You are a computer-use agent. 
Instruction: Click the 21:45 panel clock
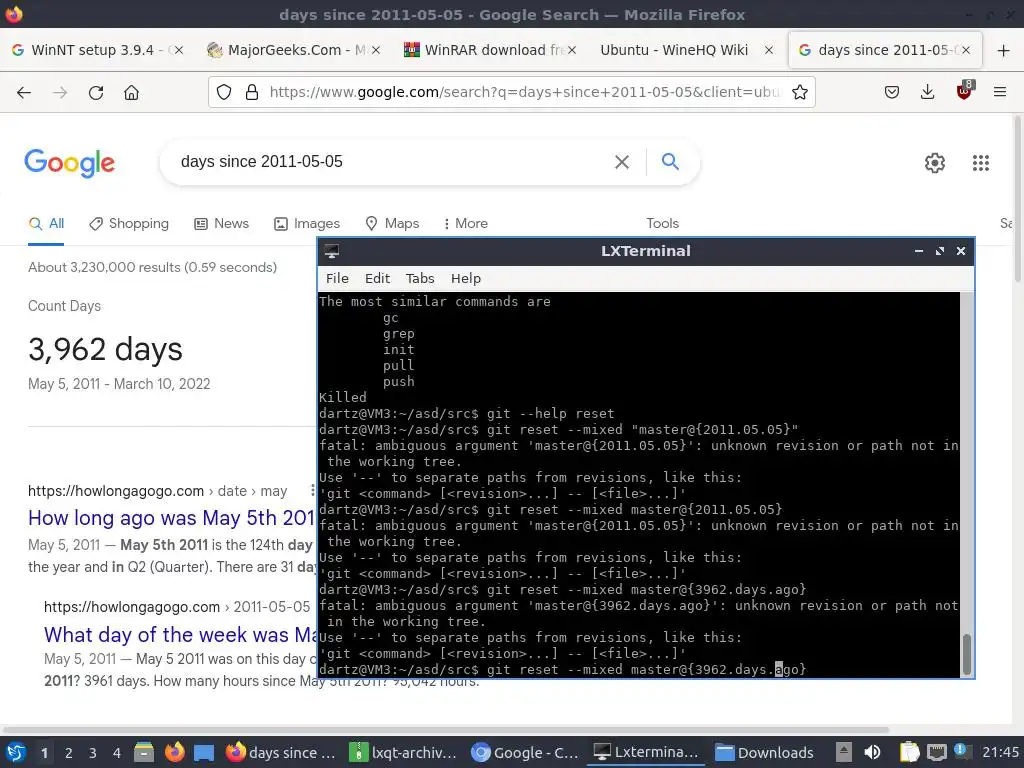point(1000,752)
